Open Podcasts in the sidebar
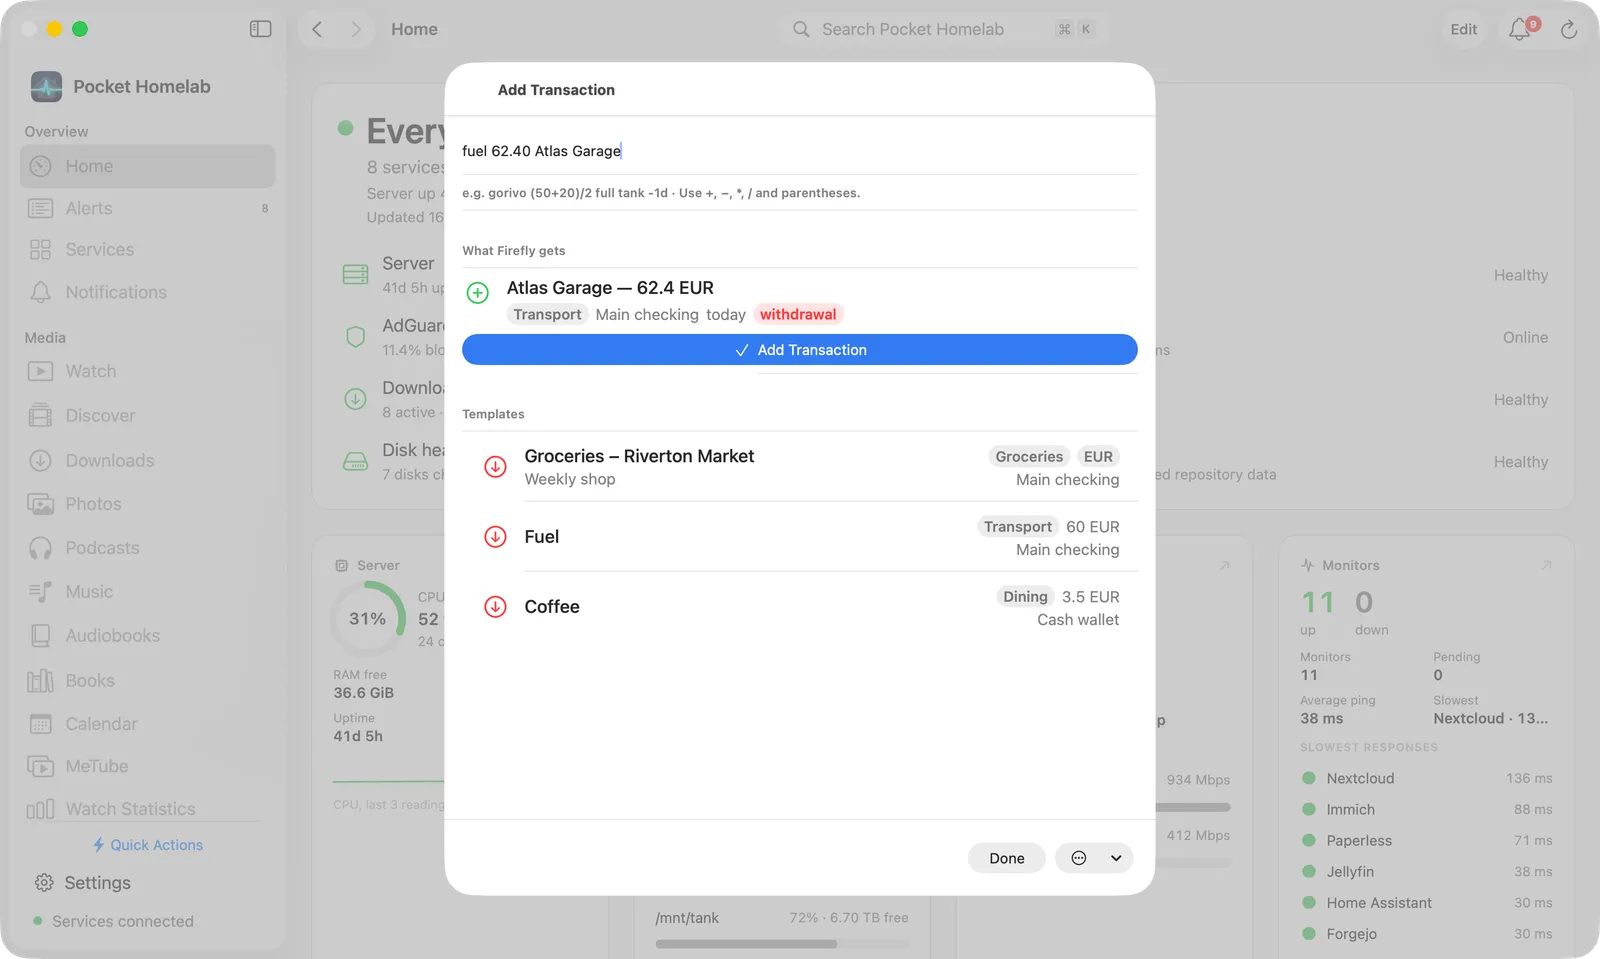The height and width of the screenshot is (959, 1600). pos(148,548)
